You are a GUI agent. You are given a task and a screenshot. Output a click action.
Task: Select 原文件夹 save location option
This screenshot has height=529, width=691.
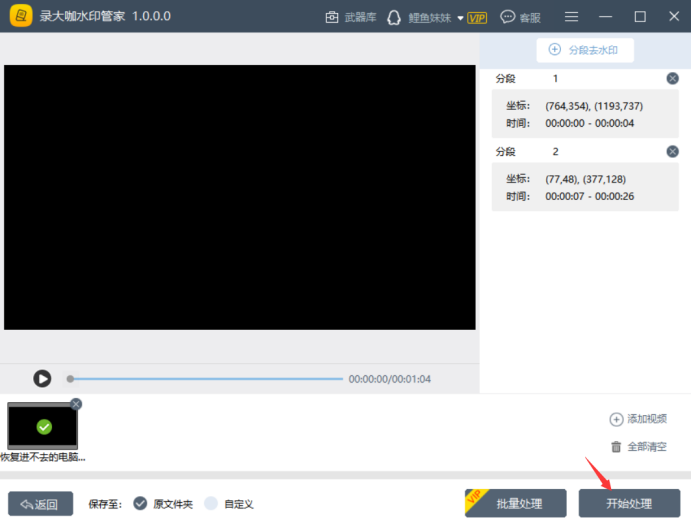tap(163, 503)
